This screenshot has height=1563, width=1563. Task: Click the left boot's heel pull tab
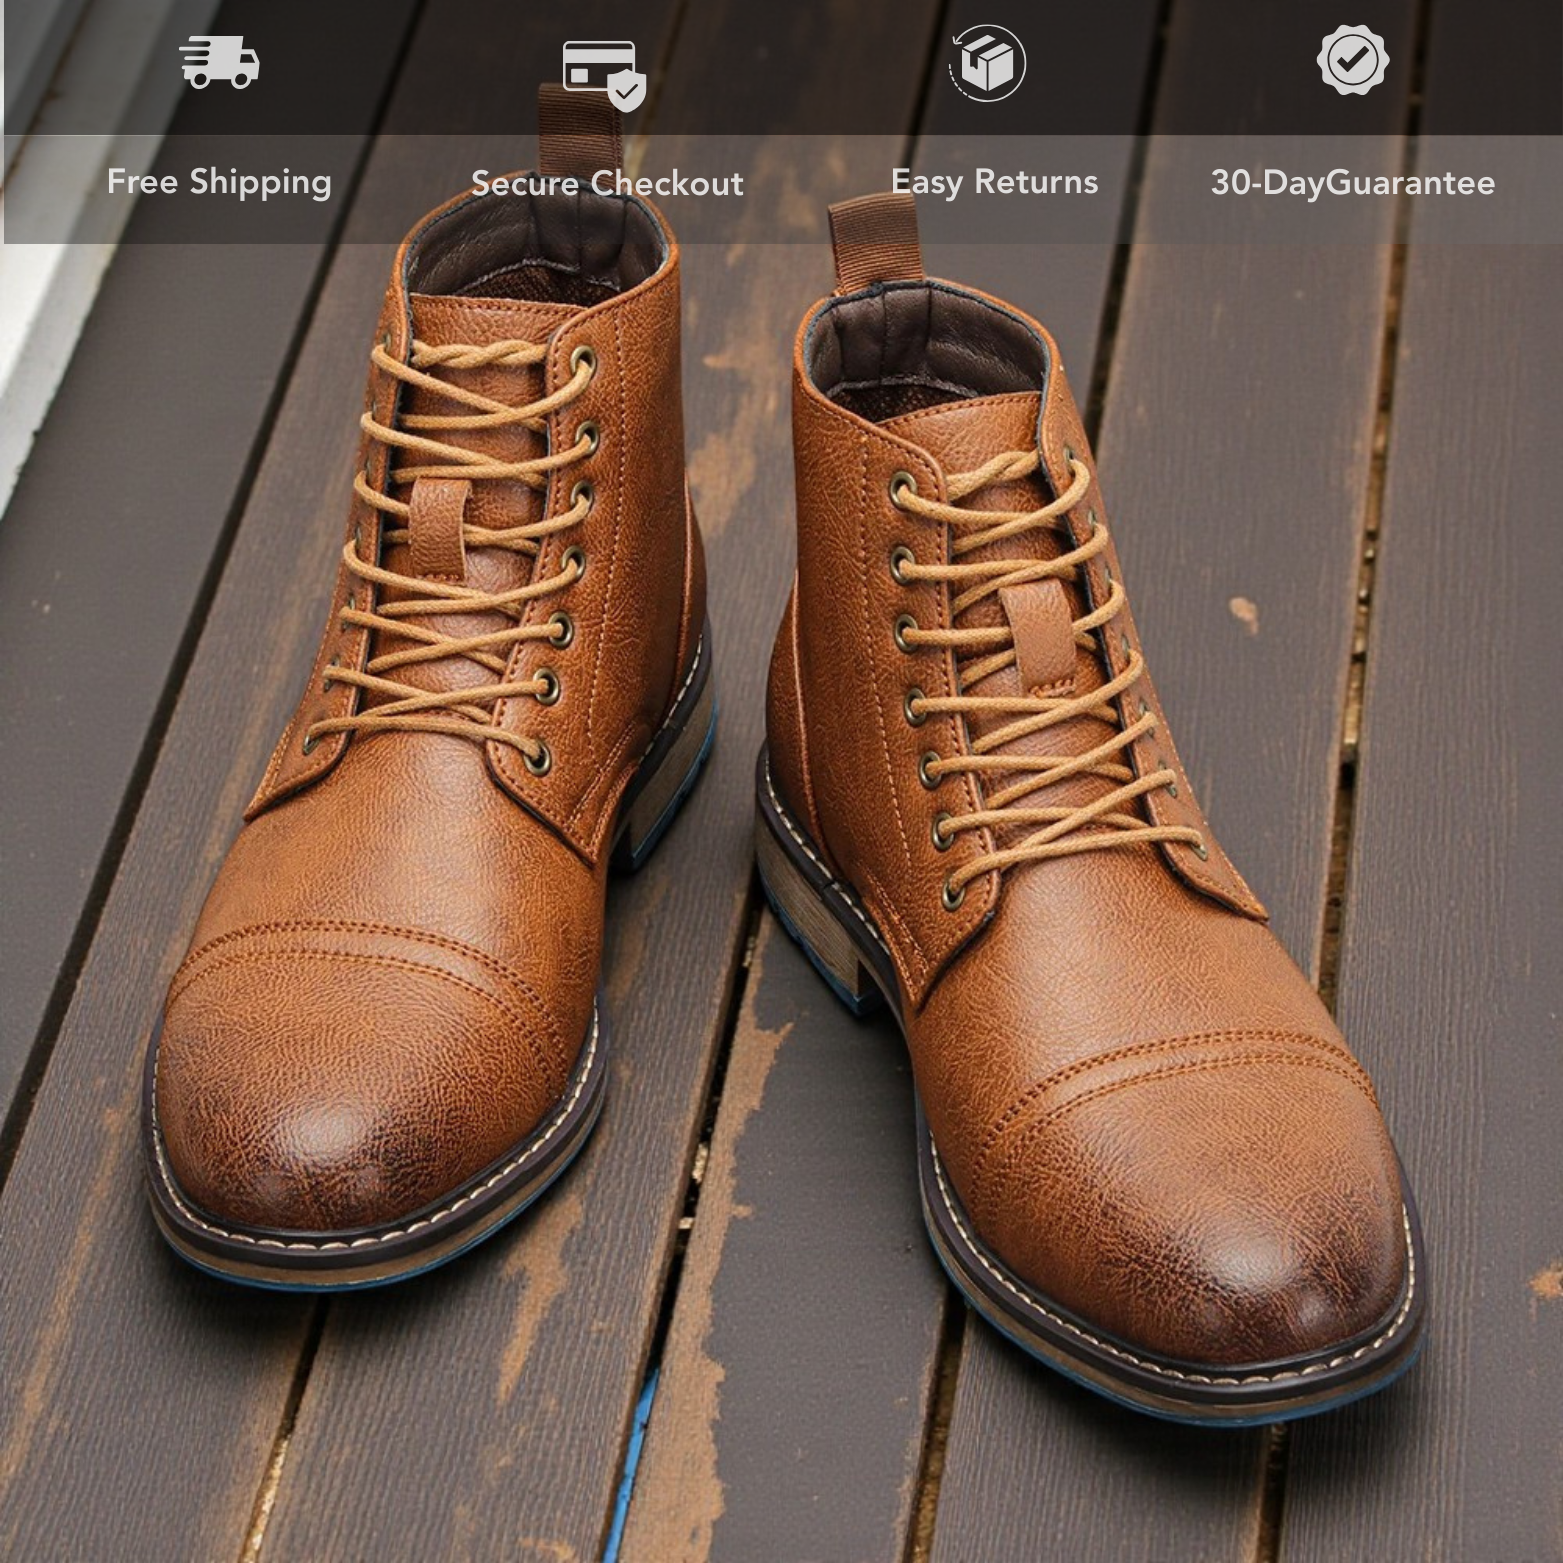tap(578, 130)
